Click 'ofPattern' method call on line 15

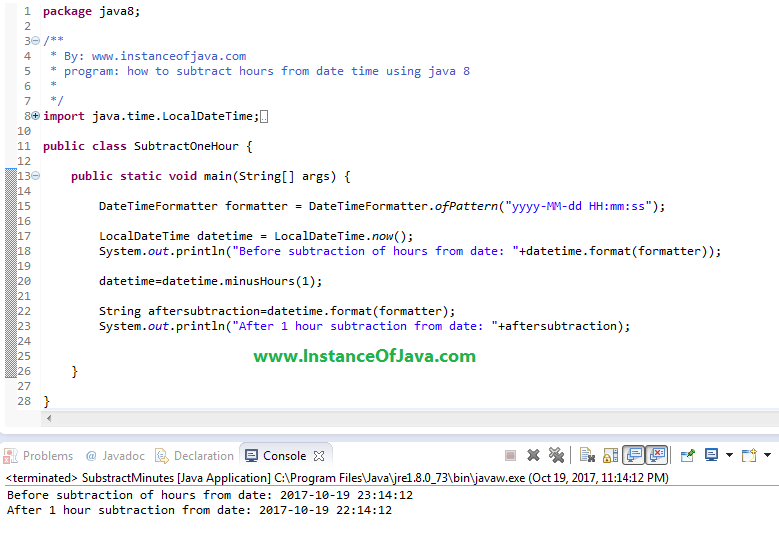coord(467,206)
